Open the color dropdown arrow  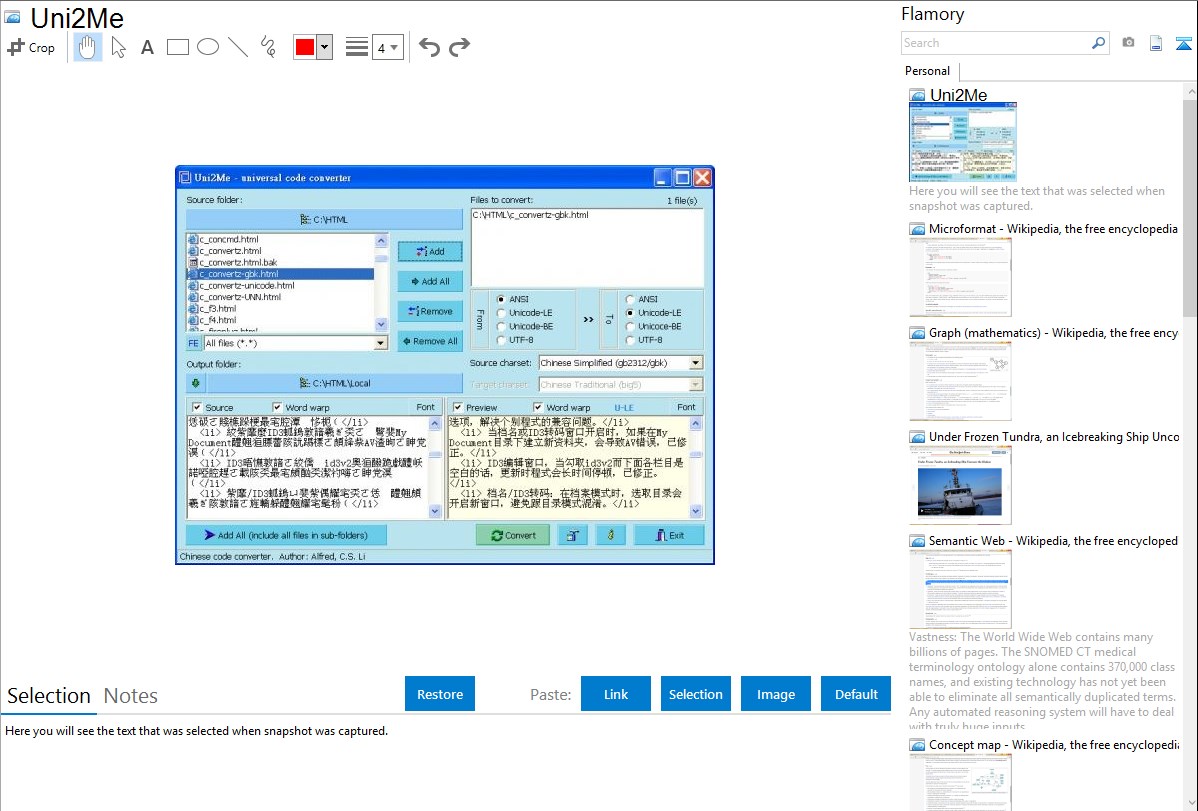coord(325,47)
